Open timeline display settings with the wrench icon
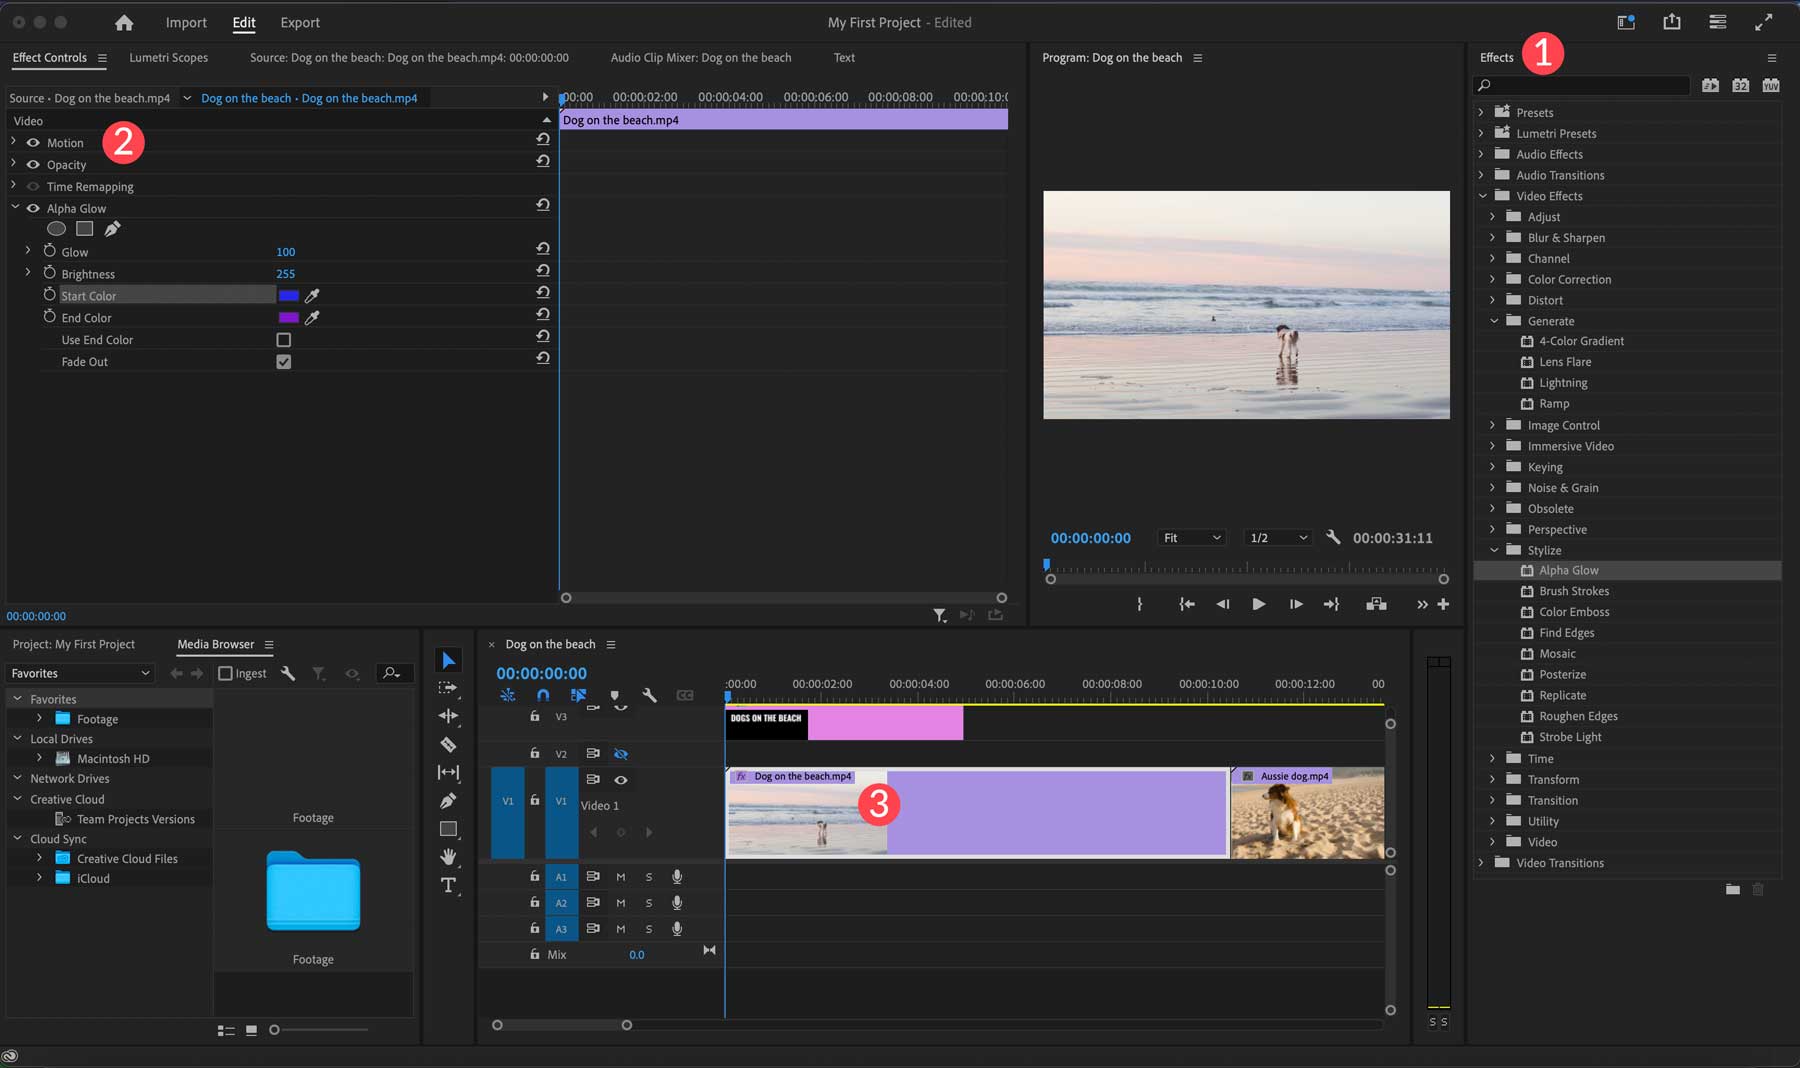The image size is (1800, 1068). (650, 695)
